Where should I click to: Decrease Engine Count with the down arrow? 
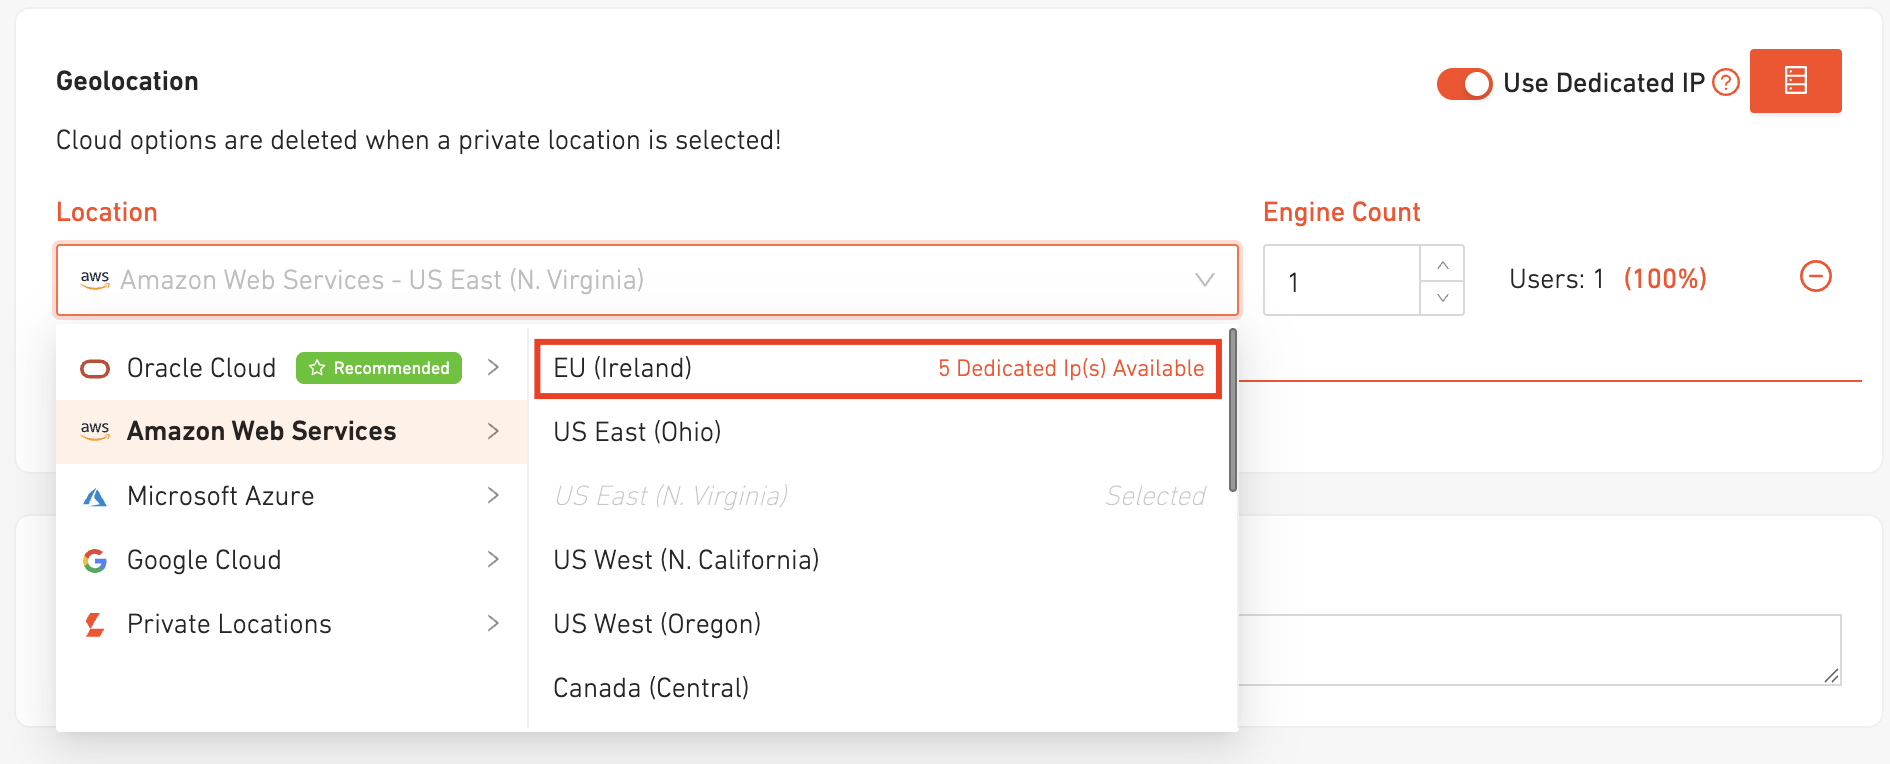pos(1442,298)
